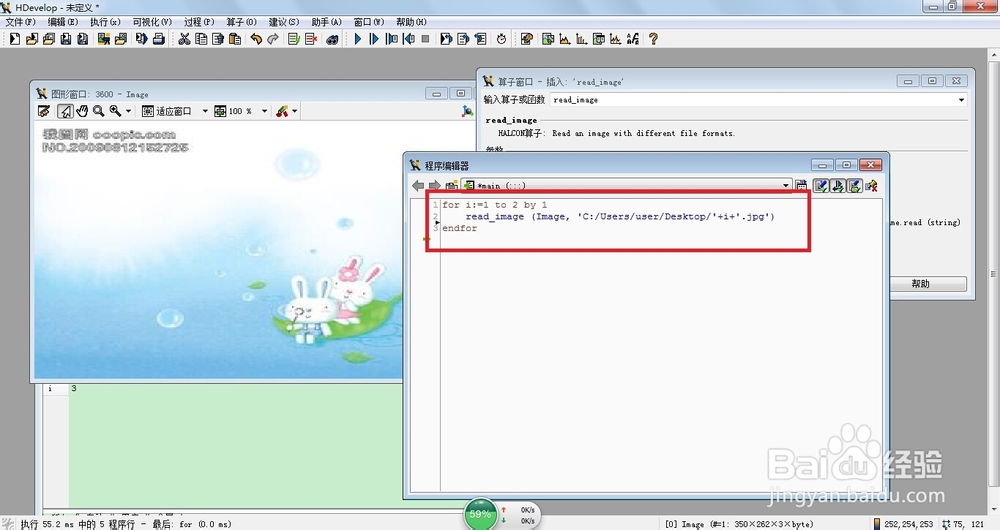Open the 文件(F) menu

(20, 22)
